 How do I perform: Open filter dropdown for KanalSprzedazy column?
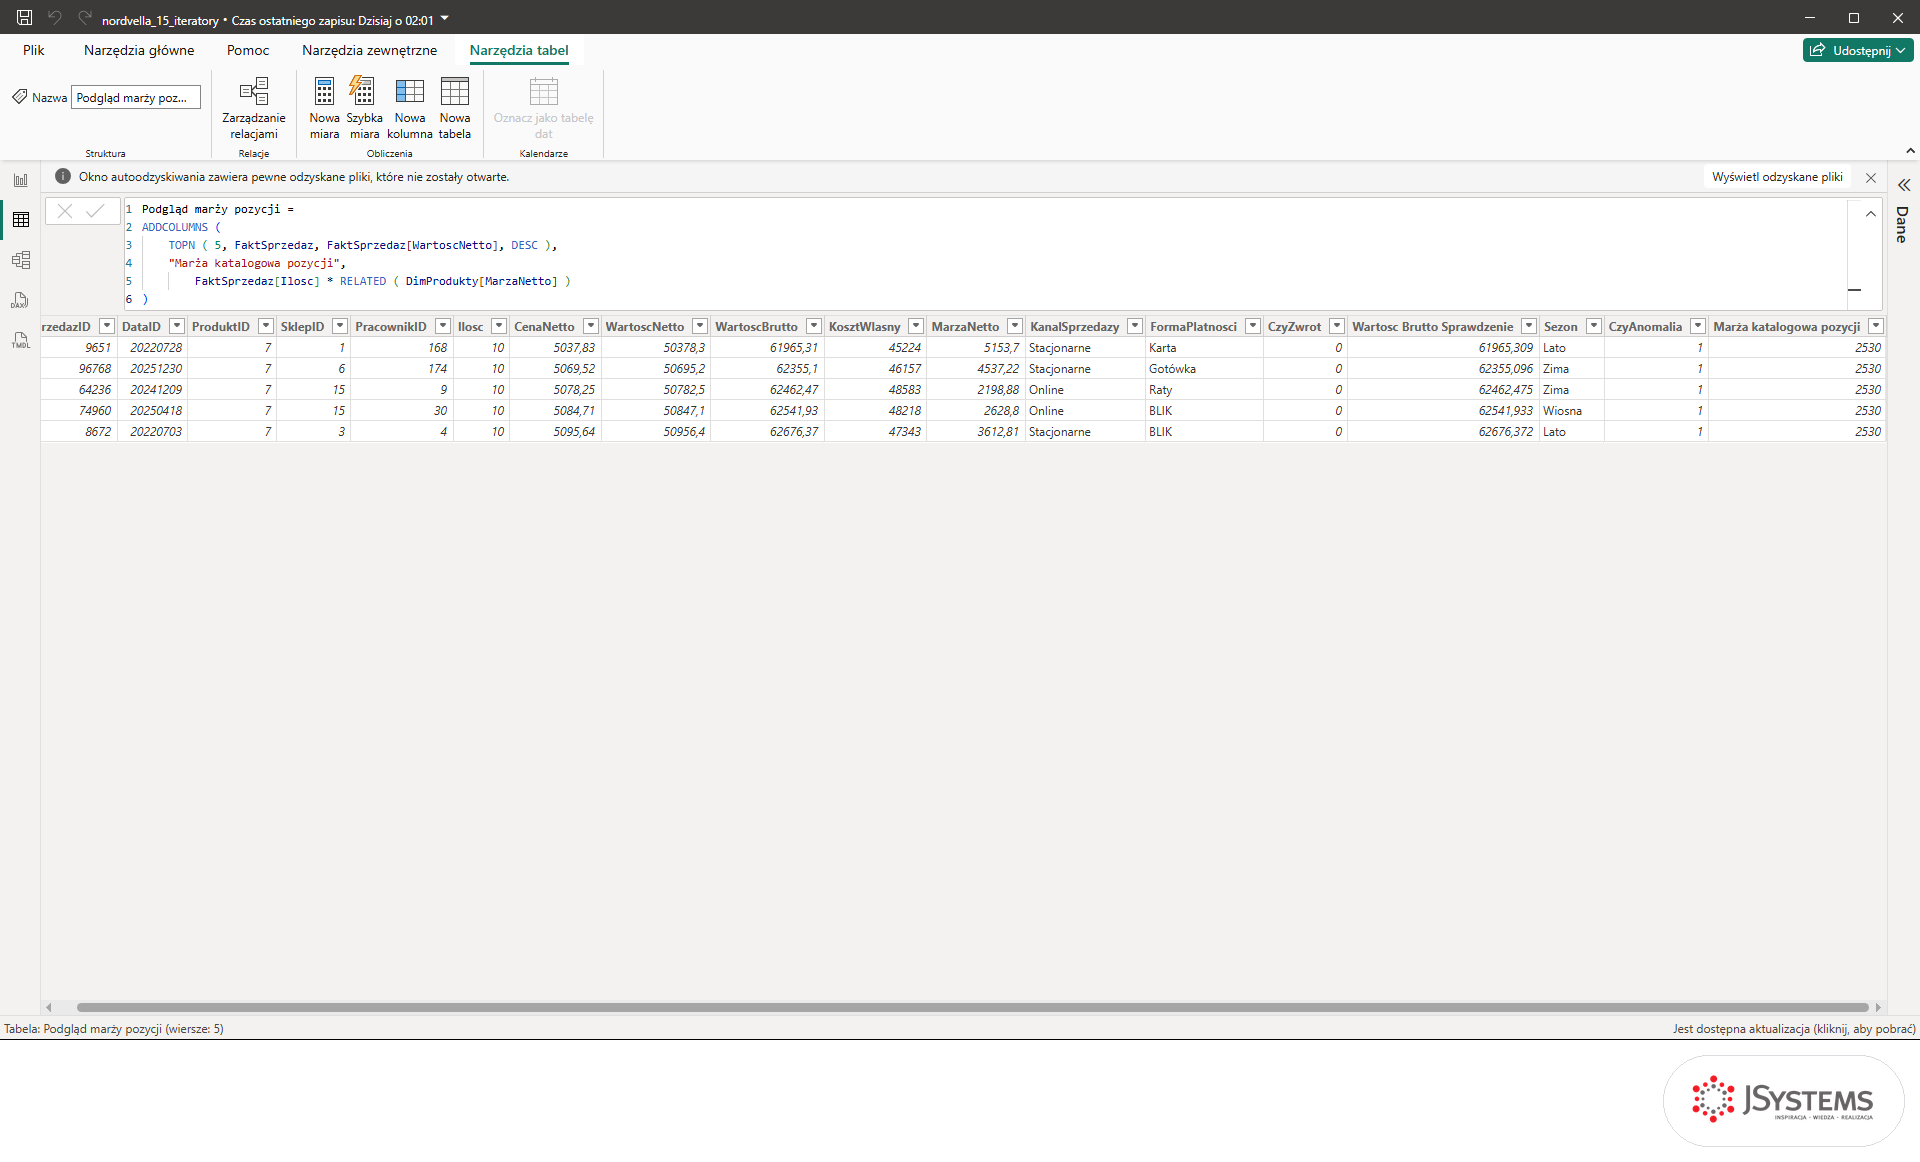1135,326
